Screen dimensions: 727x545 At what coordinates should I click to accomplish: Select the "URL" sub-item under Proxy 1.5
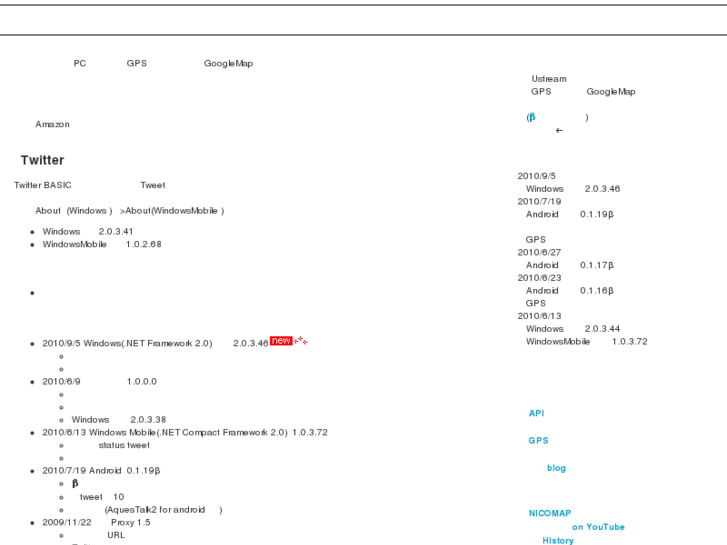coord(116,535)
